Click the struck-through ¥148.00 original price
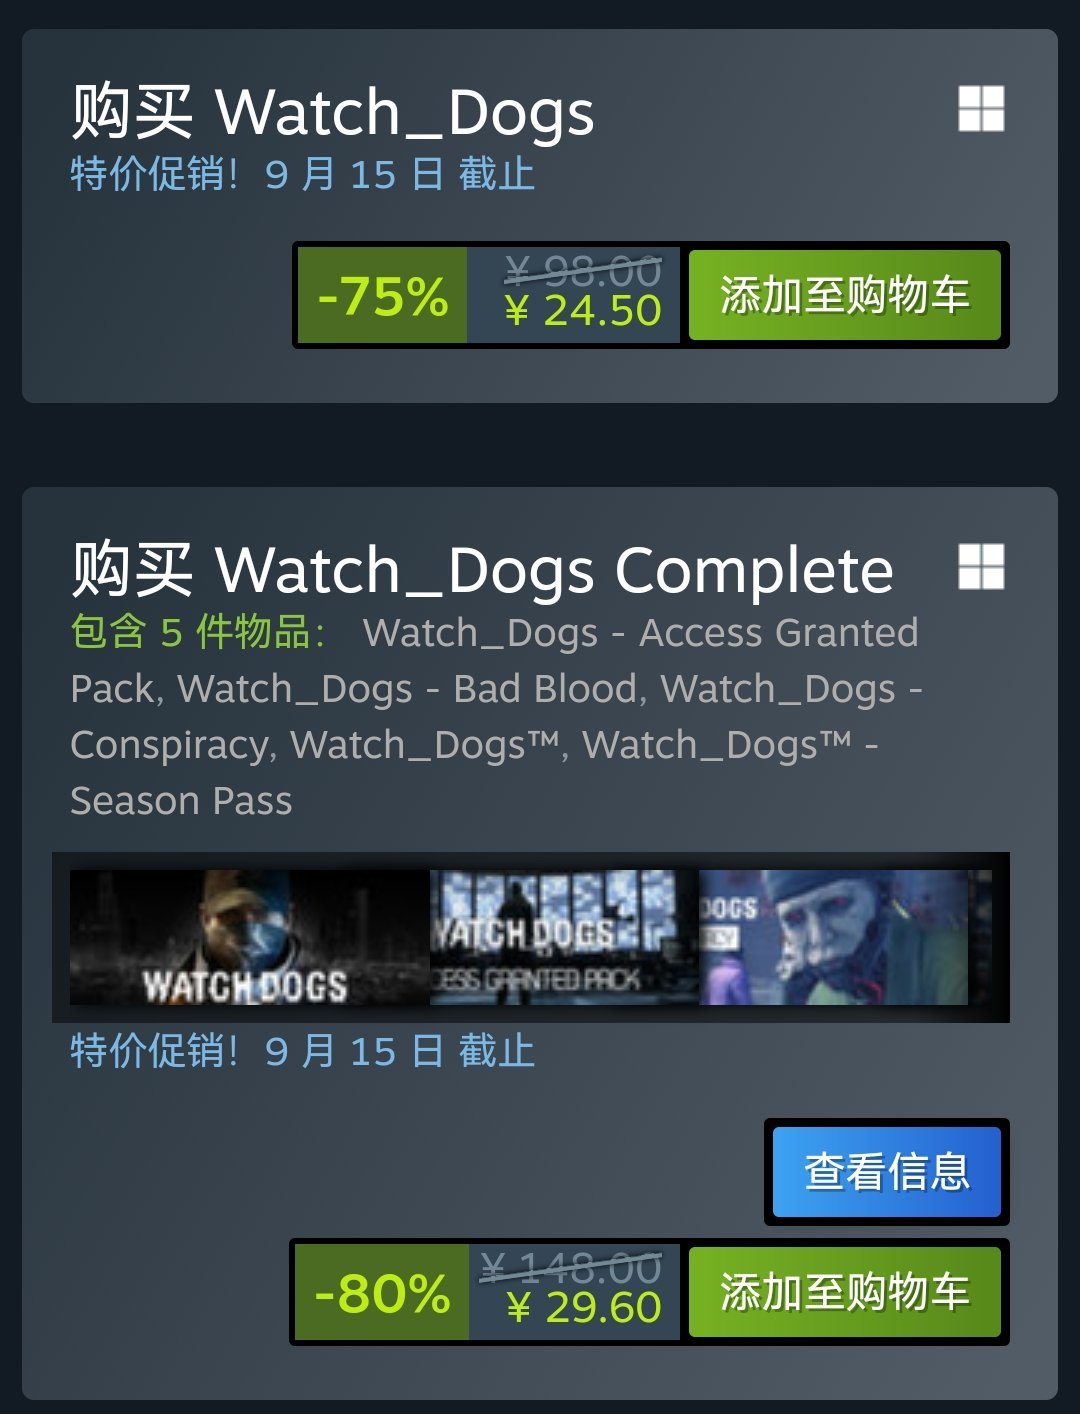 point(571,1268)
